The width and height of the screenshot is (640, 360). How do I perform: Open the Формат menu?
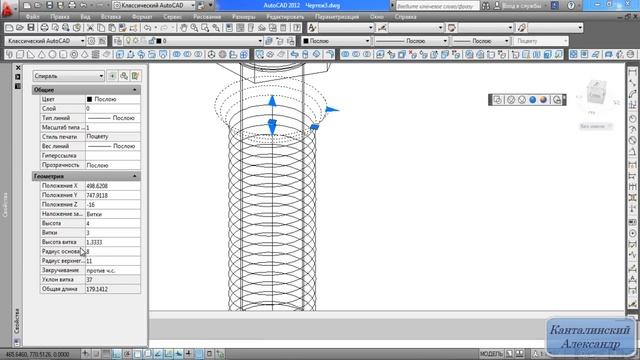(142, 17)
